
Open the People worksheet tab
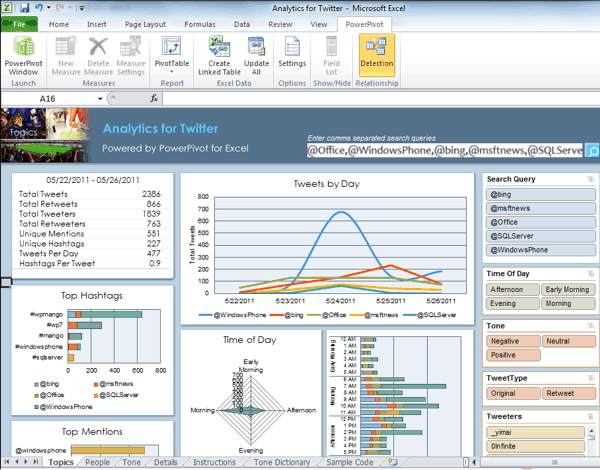coord(97,462)
